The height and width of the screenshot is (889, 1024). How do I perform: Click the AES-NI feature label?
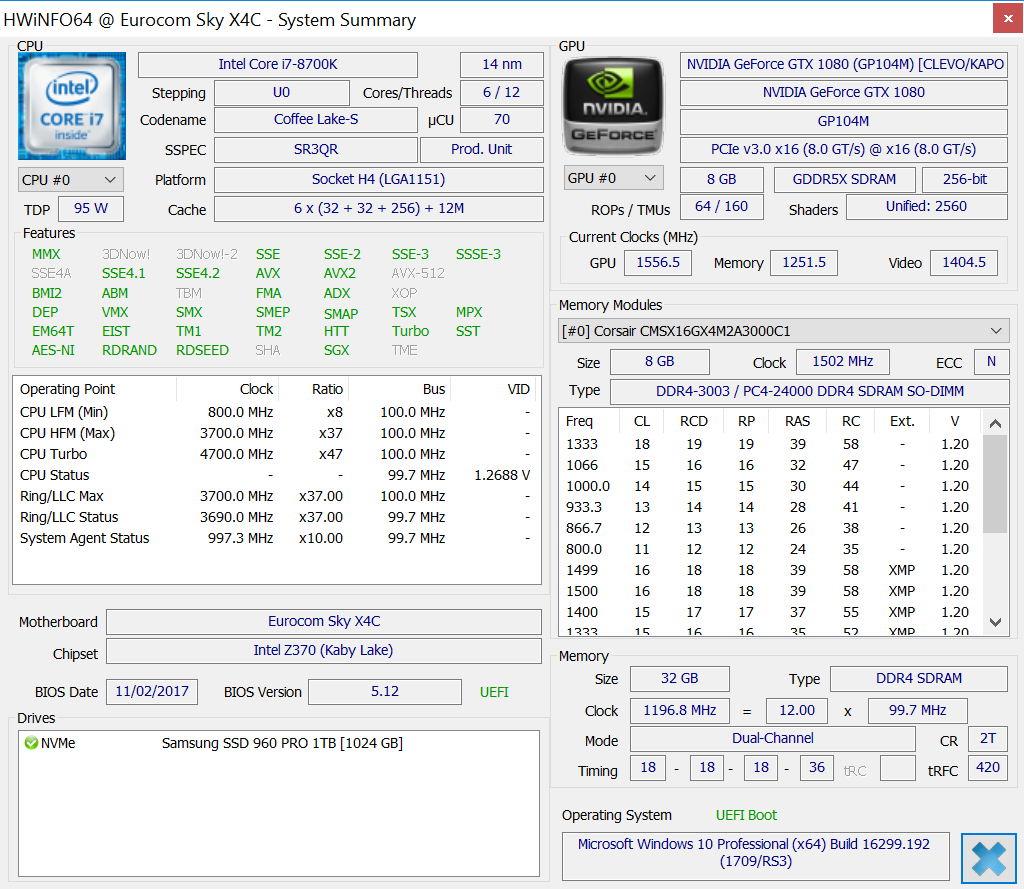tap(53, 350)
